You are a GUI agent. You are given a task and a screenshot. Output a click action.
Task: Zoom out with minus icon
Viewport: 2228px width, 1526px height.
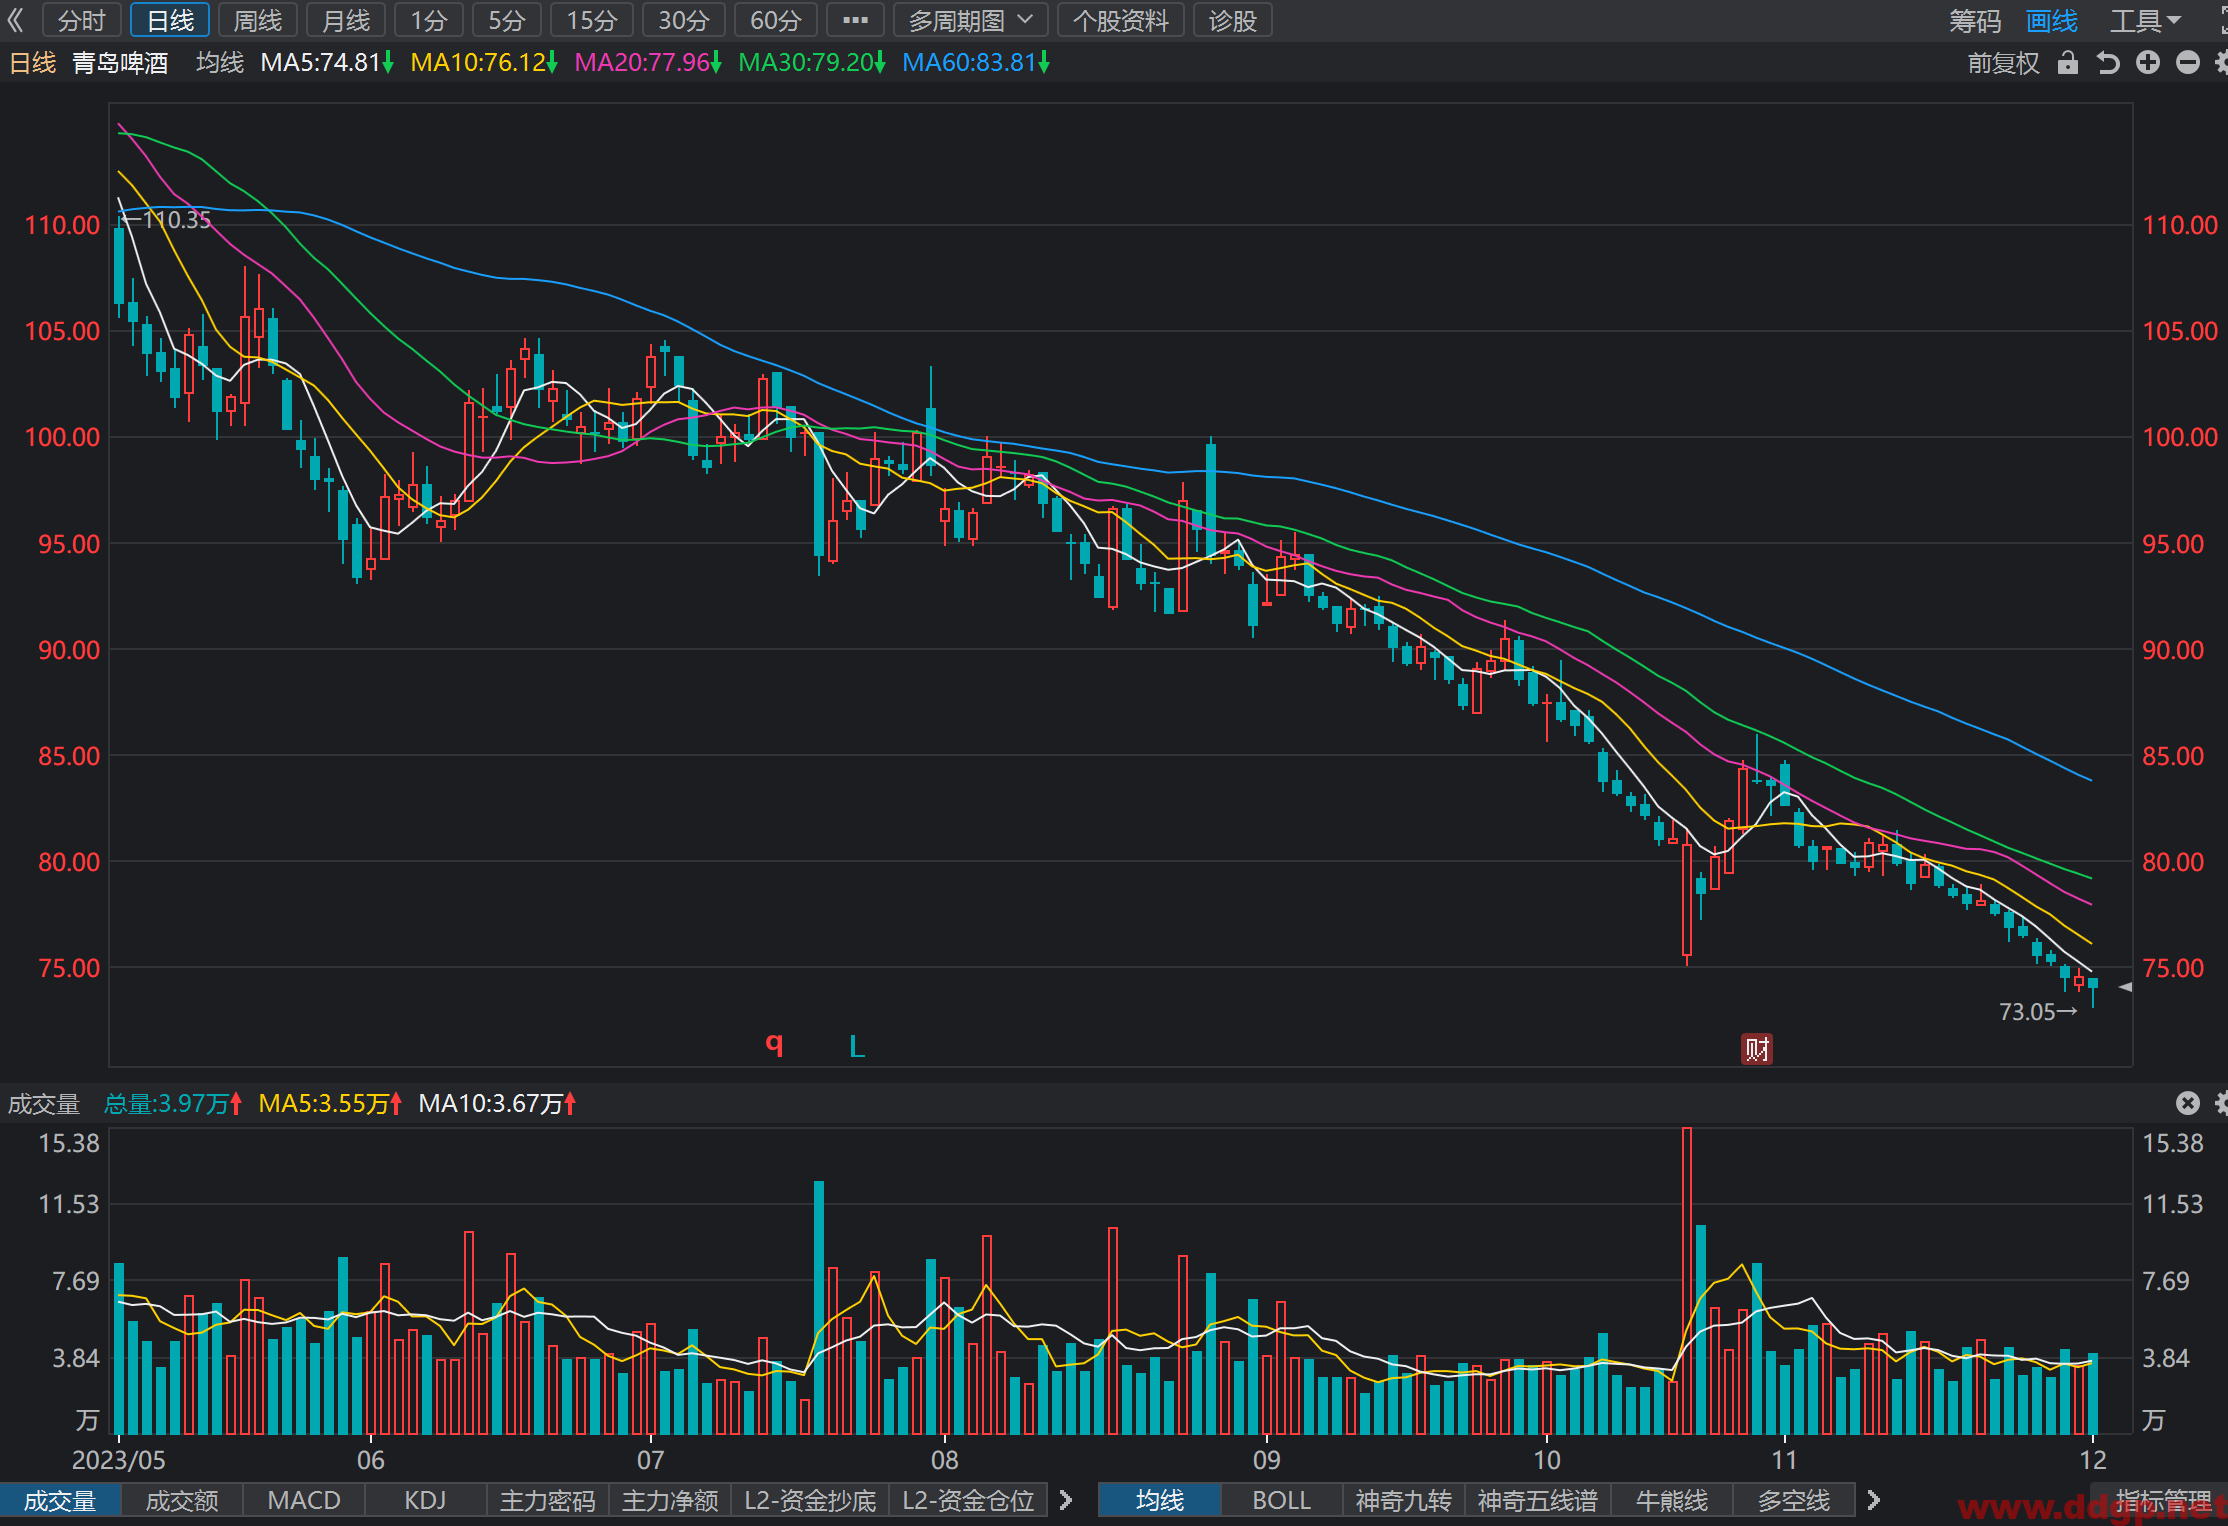pyautogui.click(x=2188, y=63)
